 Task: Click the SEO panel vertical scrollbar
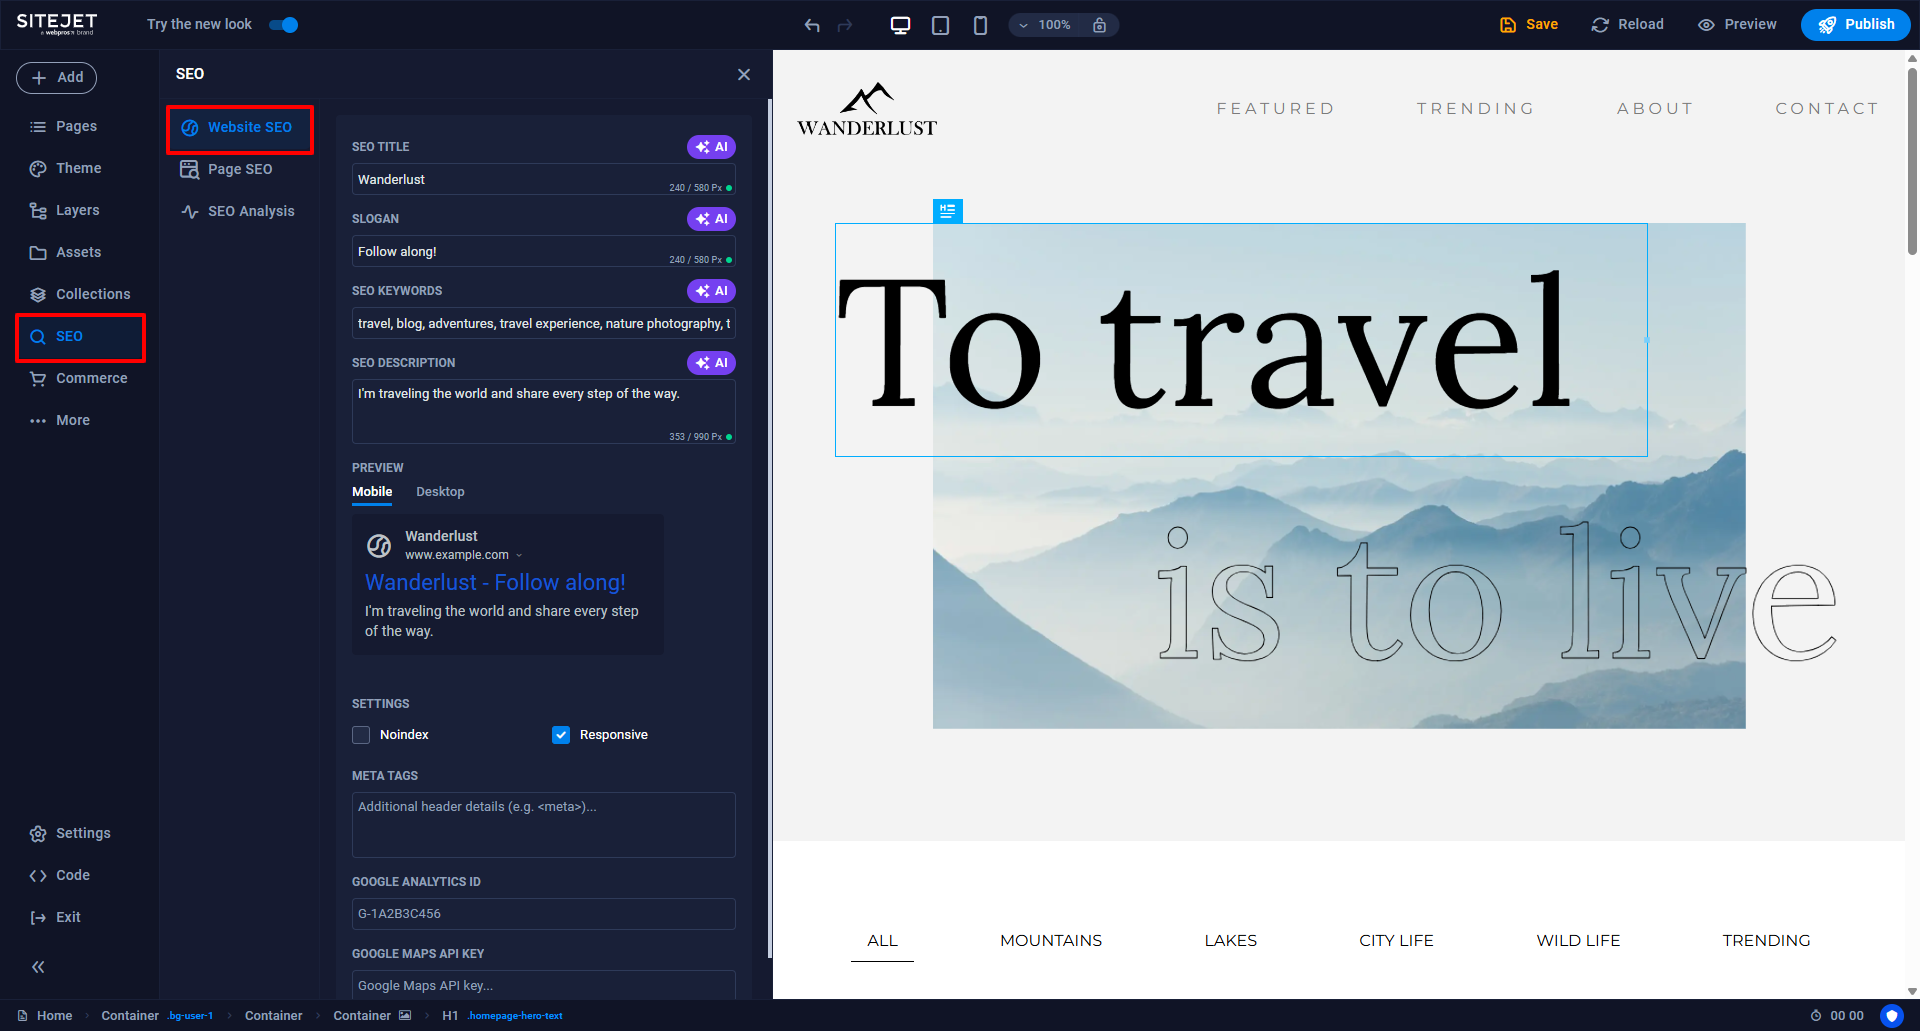point(769,528)
